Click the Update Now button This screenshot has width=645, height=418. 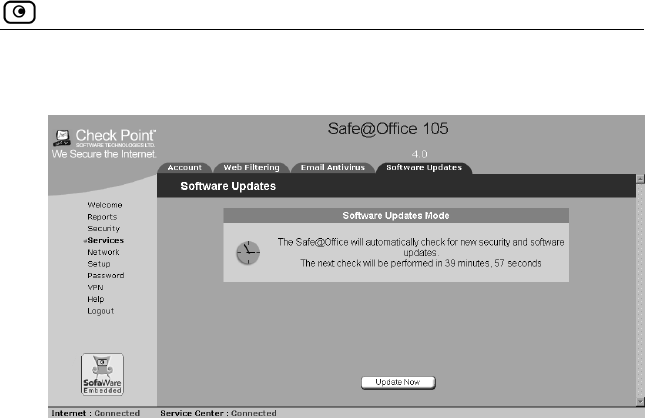tap(398, 382)
